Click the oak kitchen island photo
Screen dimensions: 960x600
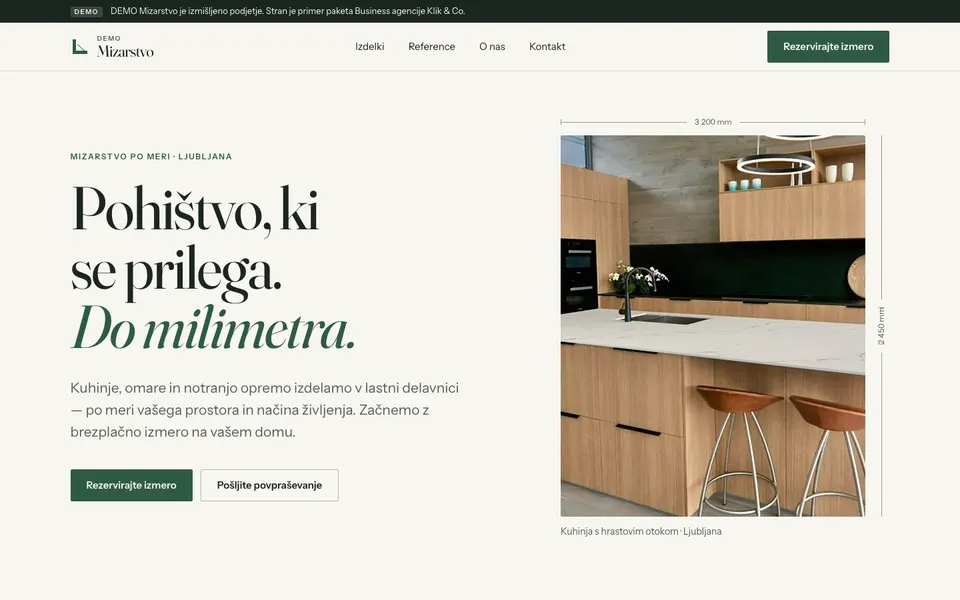713,326
